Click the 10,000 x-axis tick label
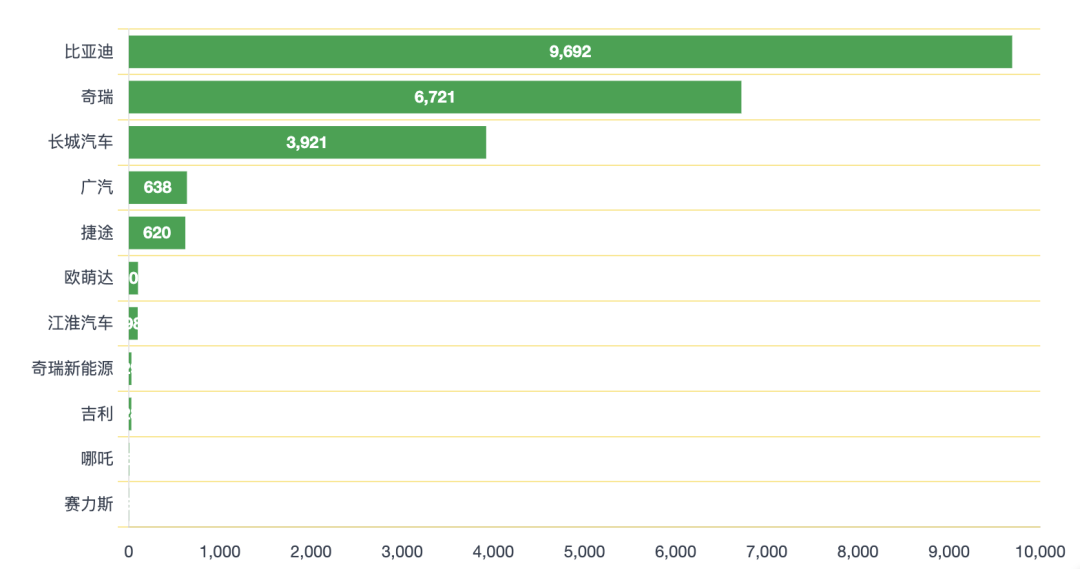The width and height of the screenshot is (1080, 569). click(1040, 551)
